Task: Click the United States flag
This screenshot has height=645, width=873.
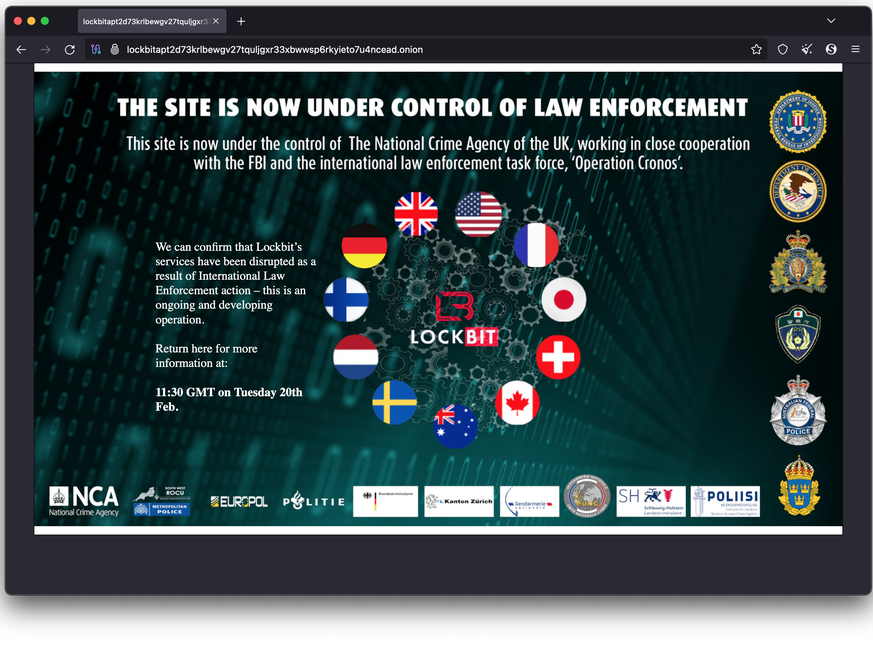Action: pyautogui.click(x=478, y=214)
